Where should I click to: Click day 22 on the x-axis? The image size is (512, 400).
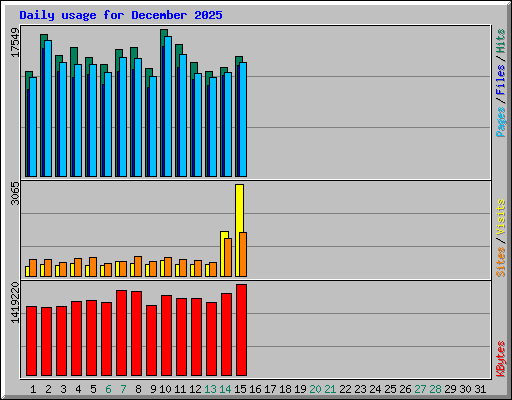[345, 389]
